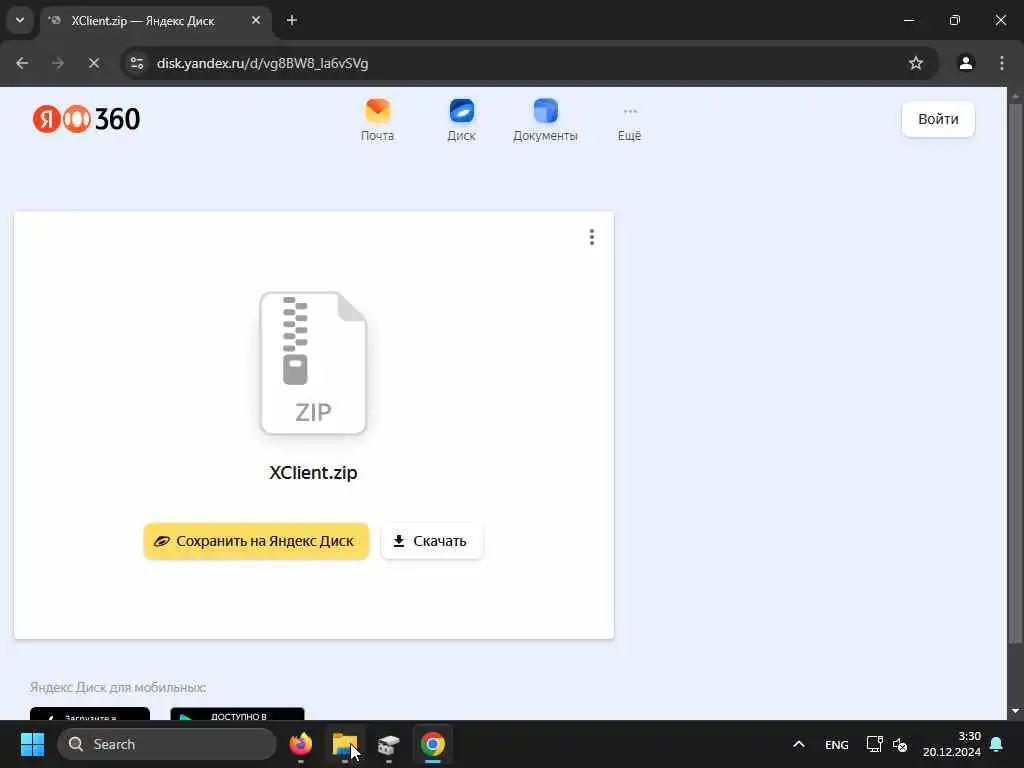Viewport: 1024px width, 768px height.
Task: Select the XClient.zip — Яндекс Диск tab
Action: pos(155,21)
